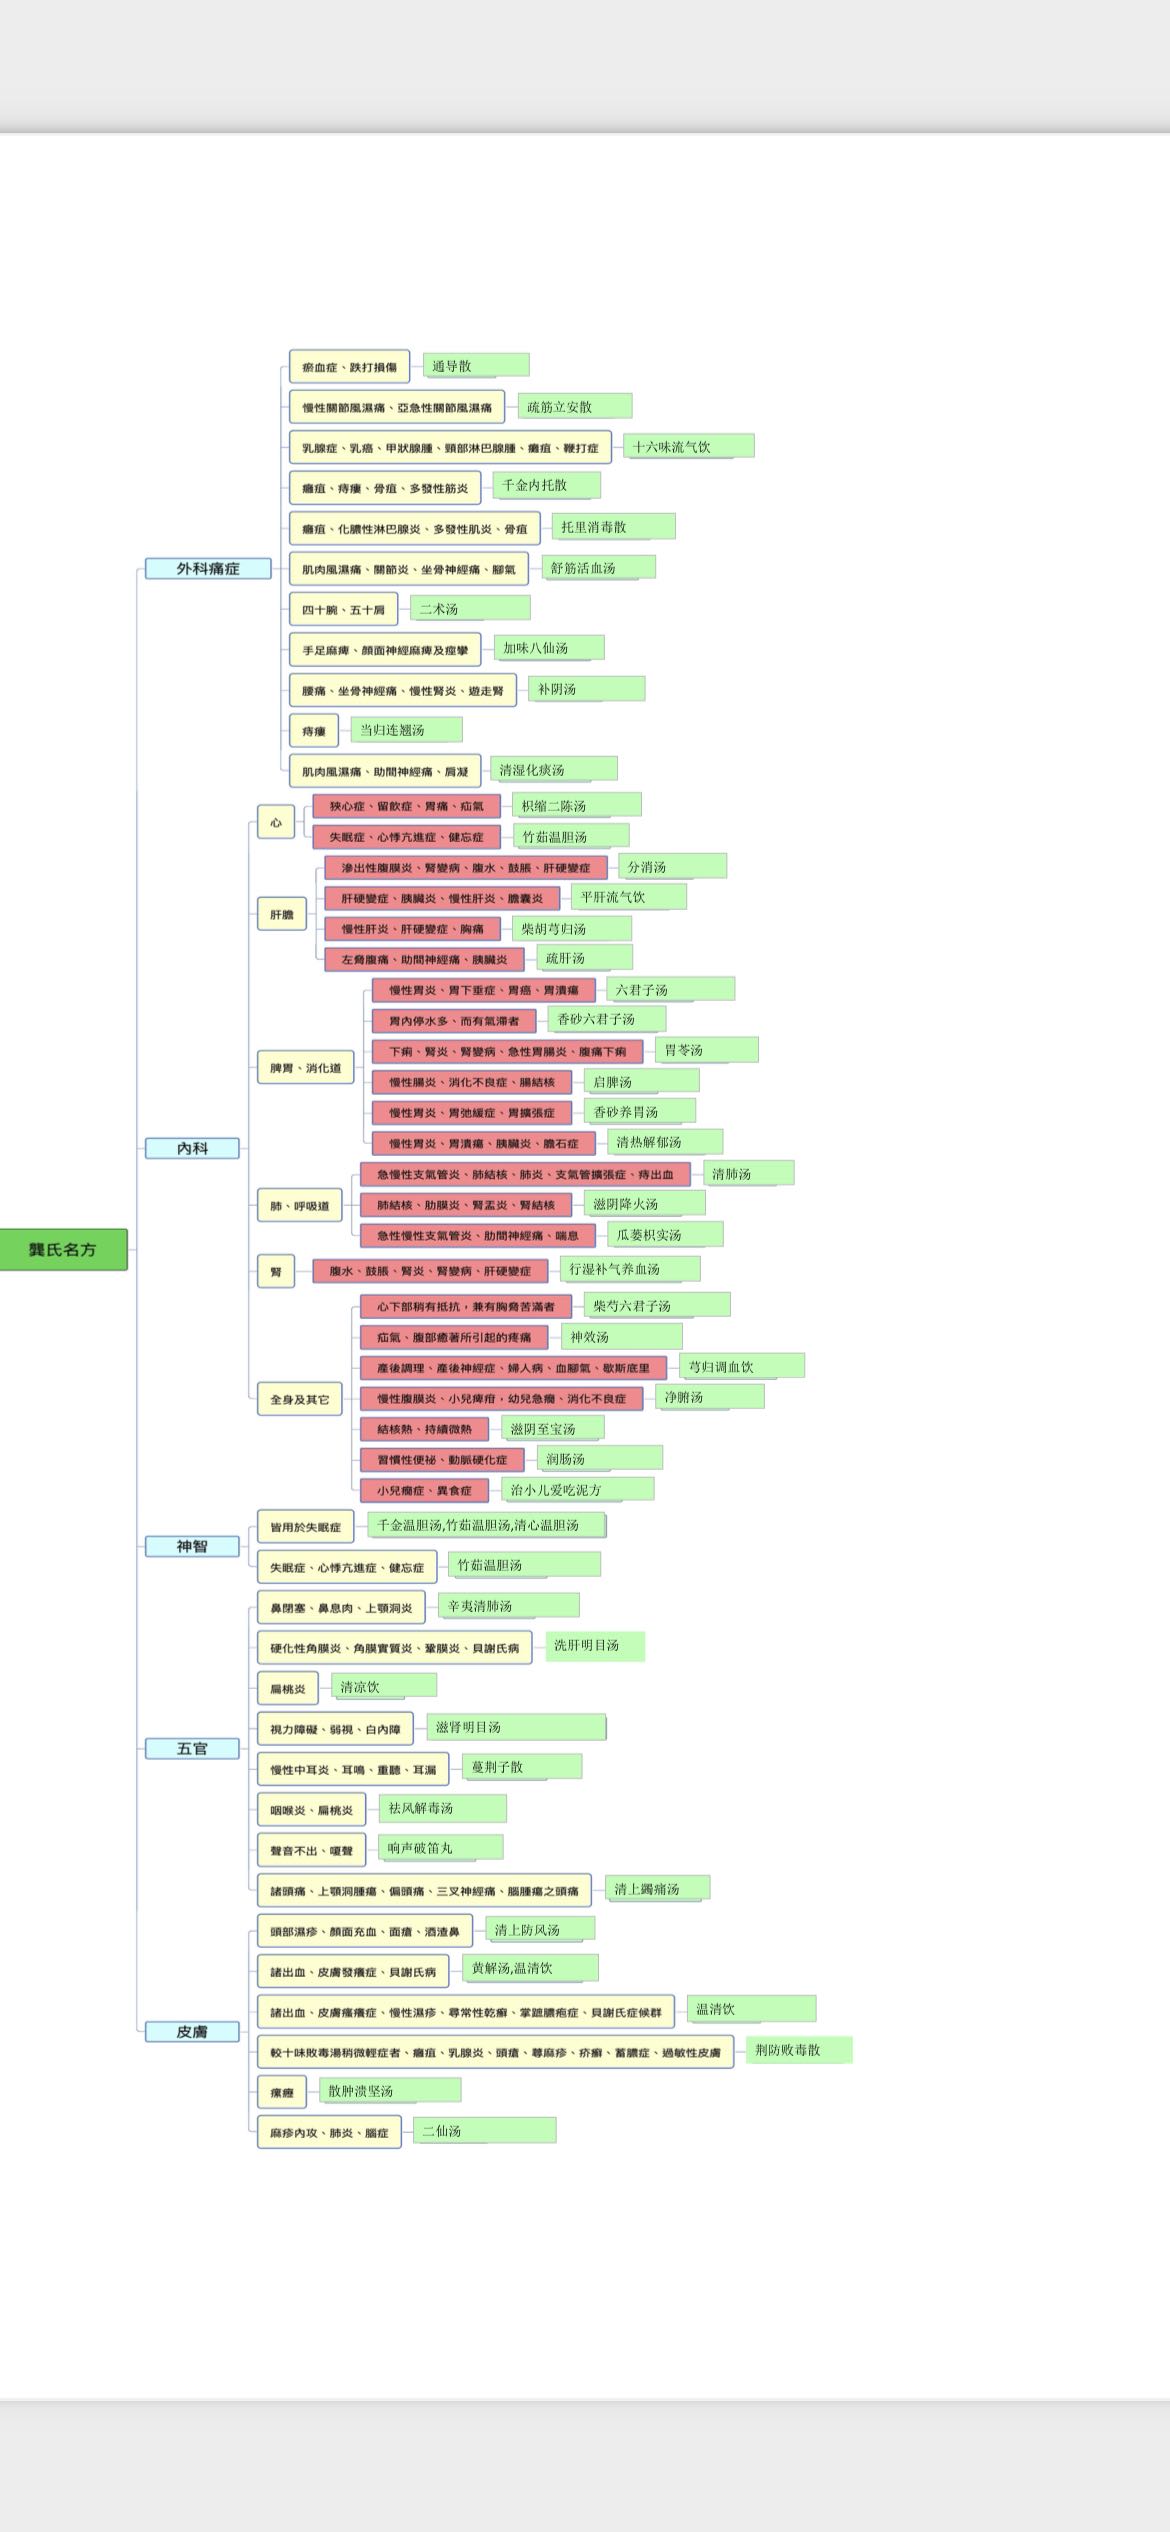The image size is (1170, 2532).
Task: Select the 皮膚 branch node
Action: tap(192, 2031)
